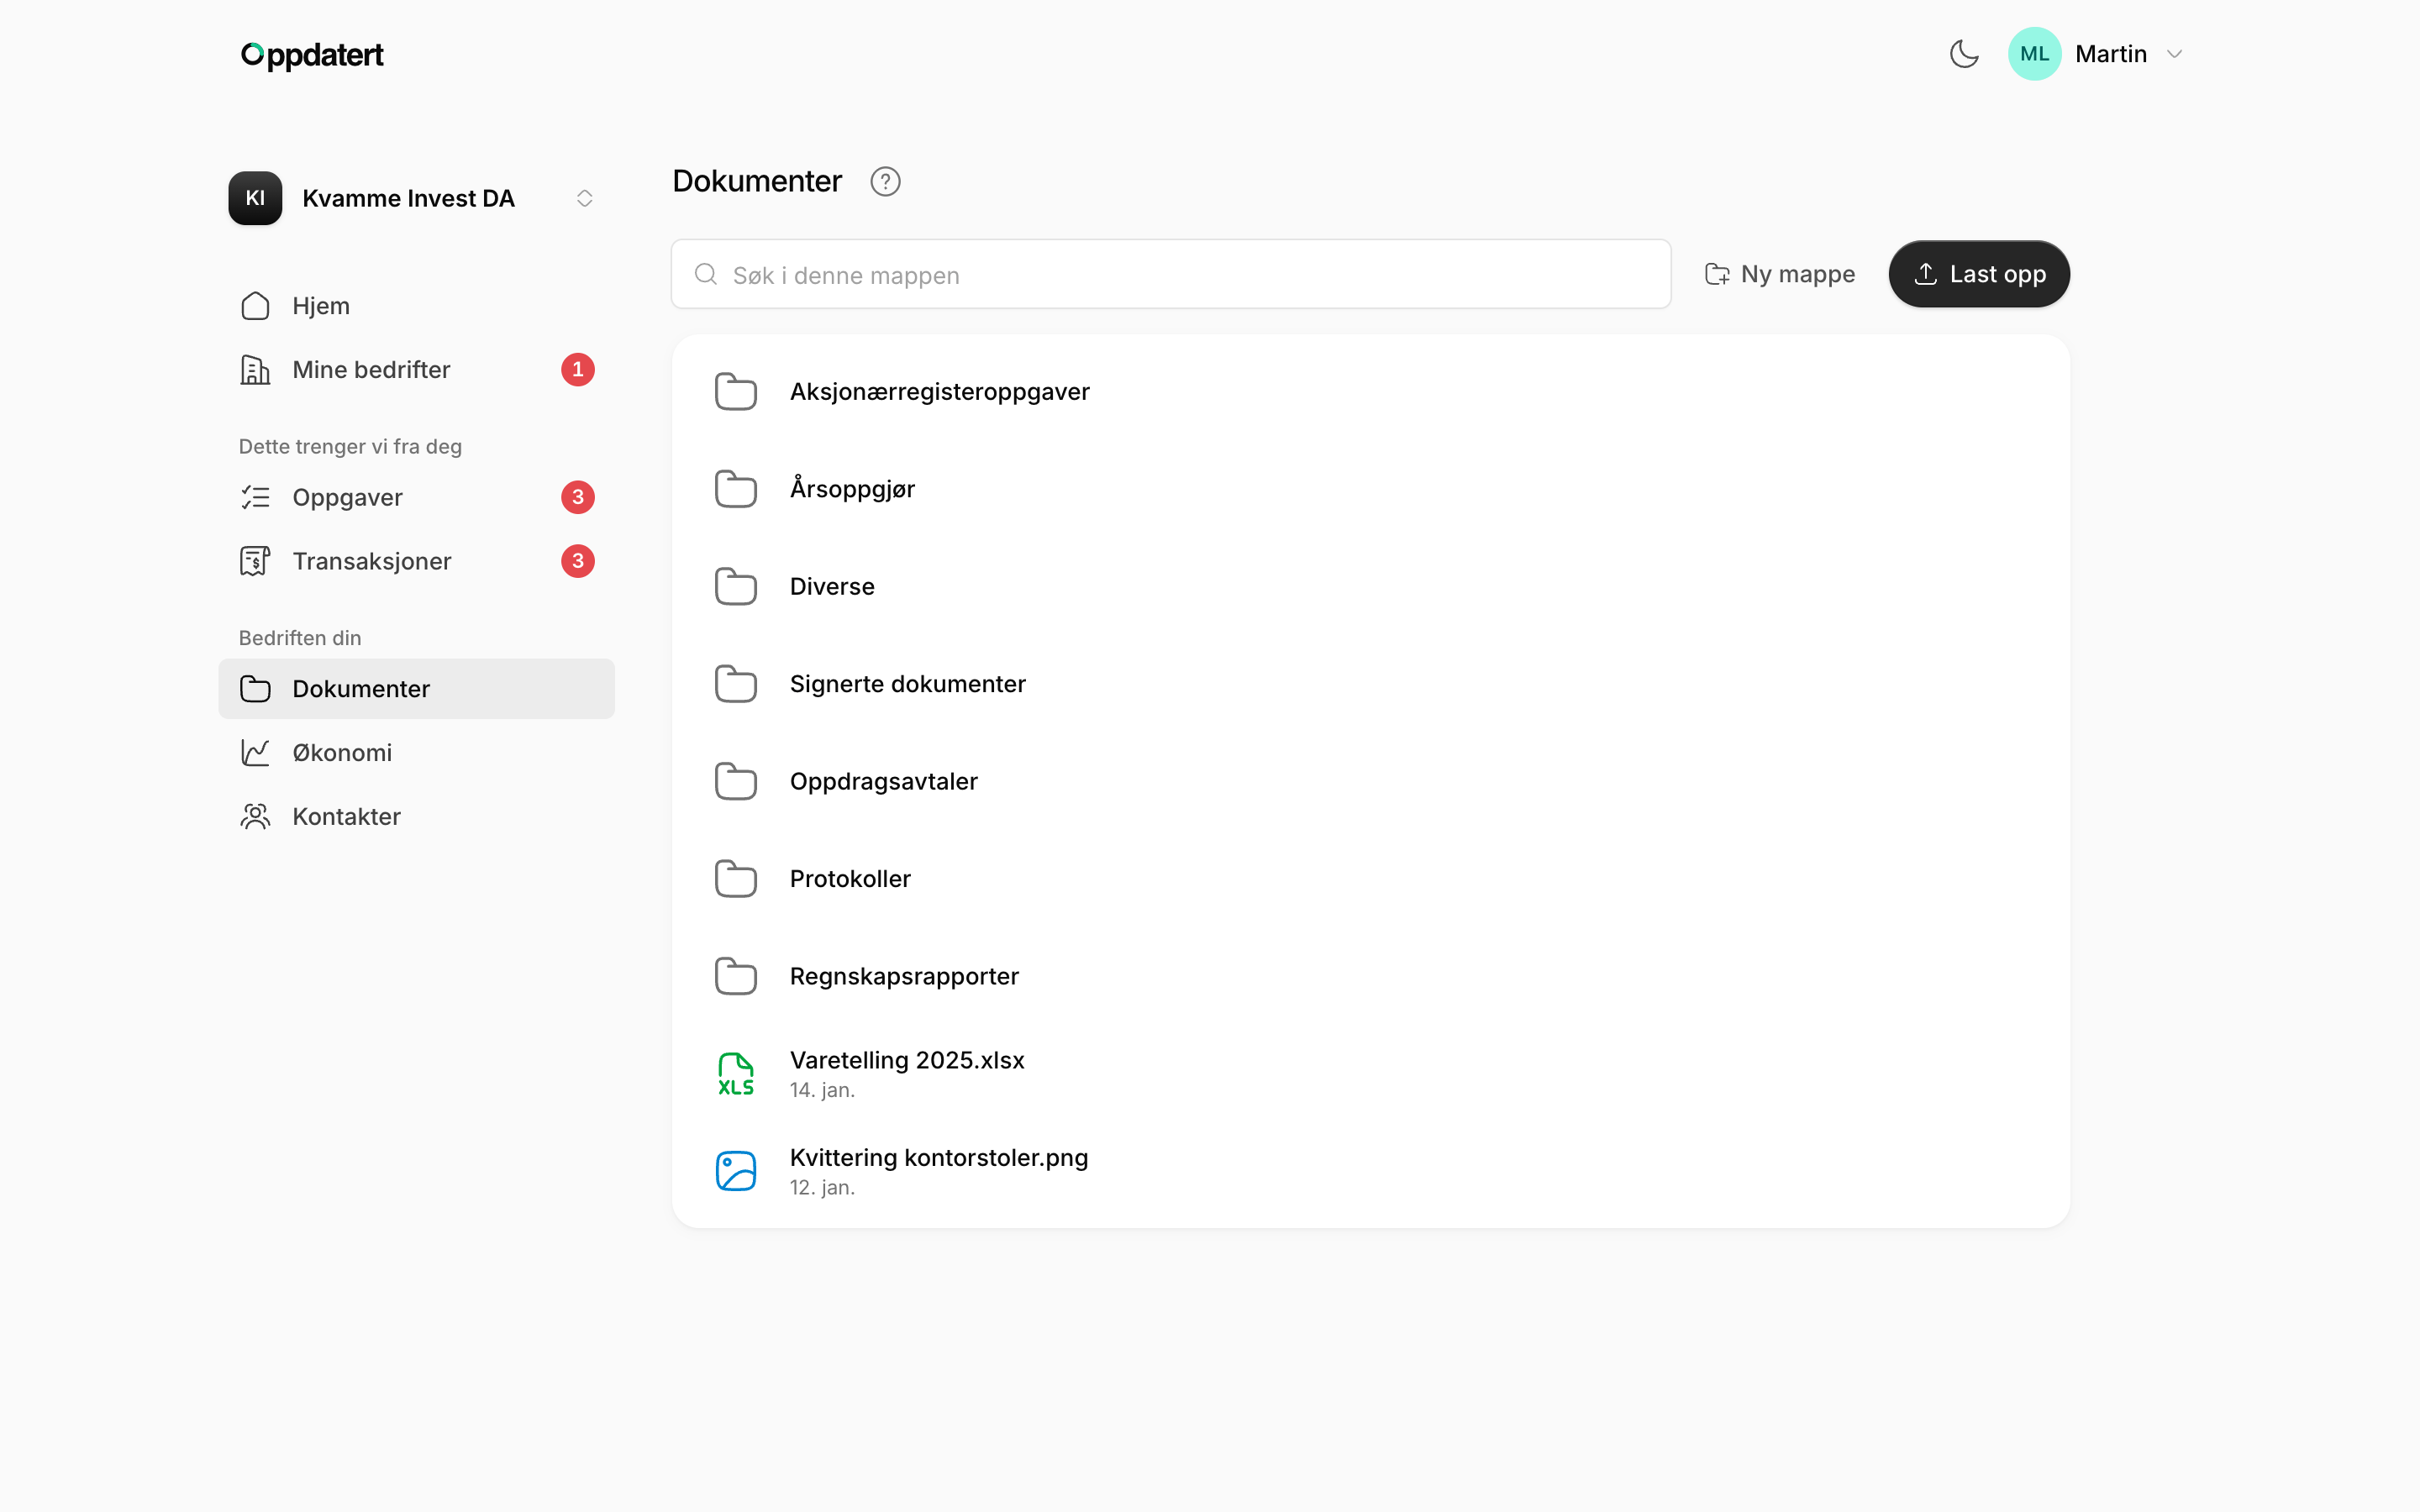
Task: Toggle dark mode moon icon
Action: coord(1964,54)
